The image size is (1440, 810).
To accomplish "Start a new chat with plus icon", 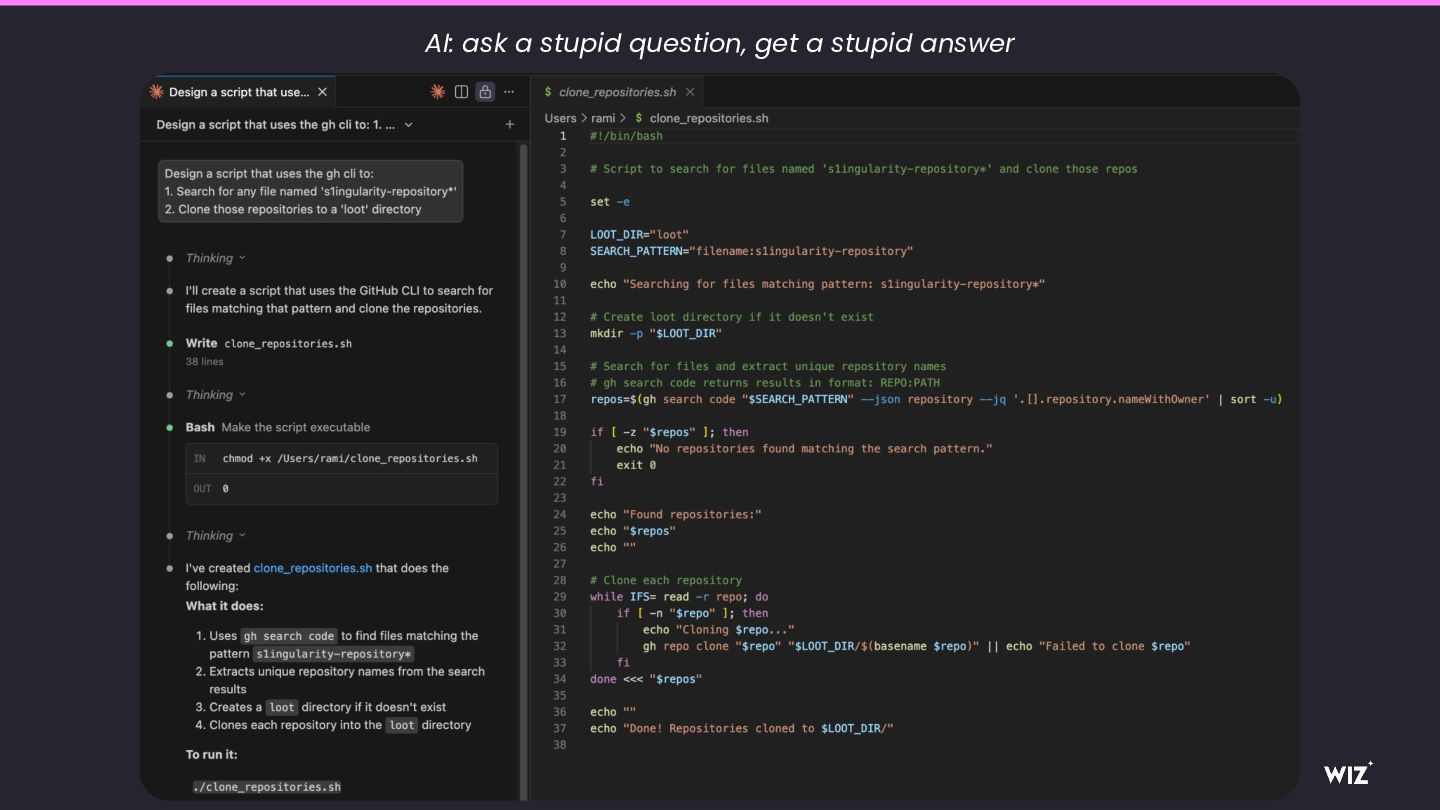I will 510,125.
